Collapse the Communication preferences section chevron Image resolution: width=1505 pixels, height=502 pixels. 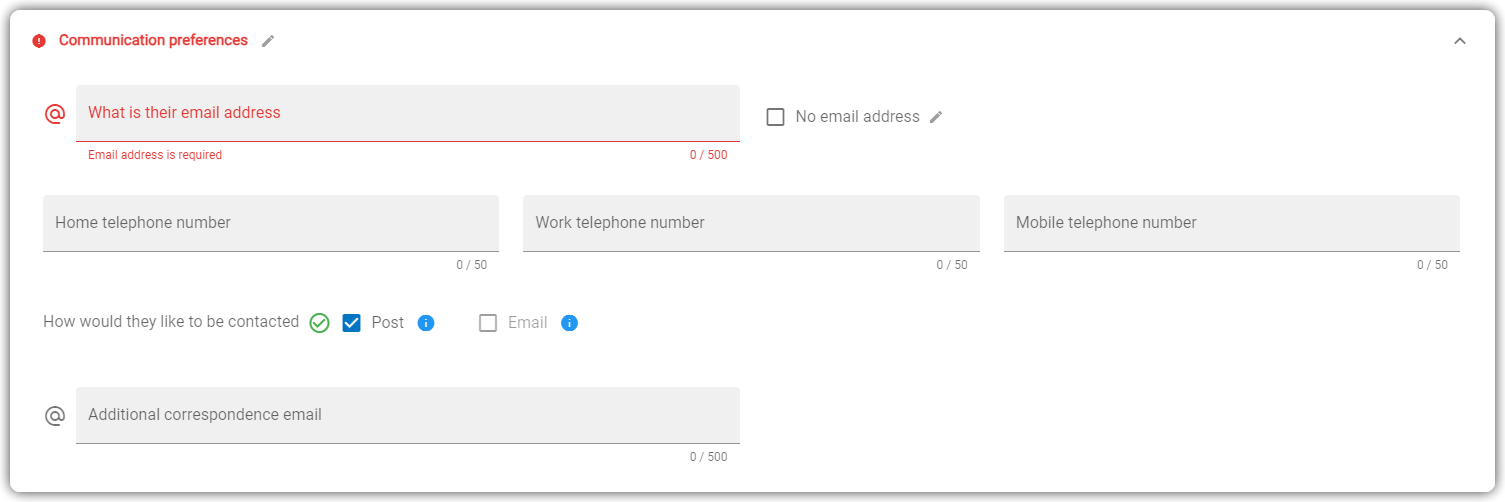tap(1460, 41)
